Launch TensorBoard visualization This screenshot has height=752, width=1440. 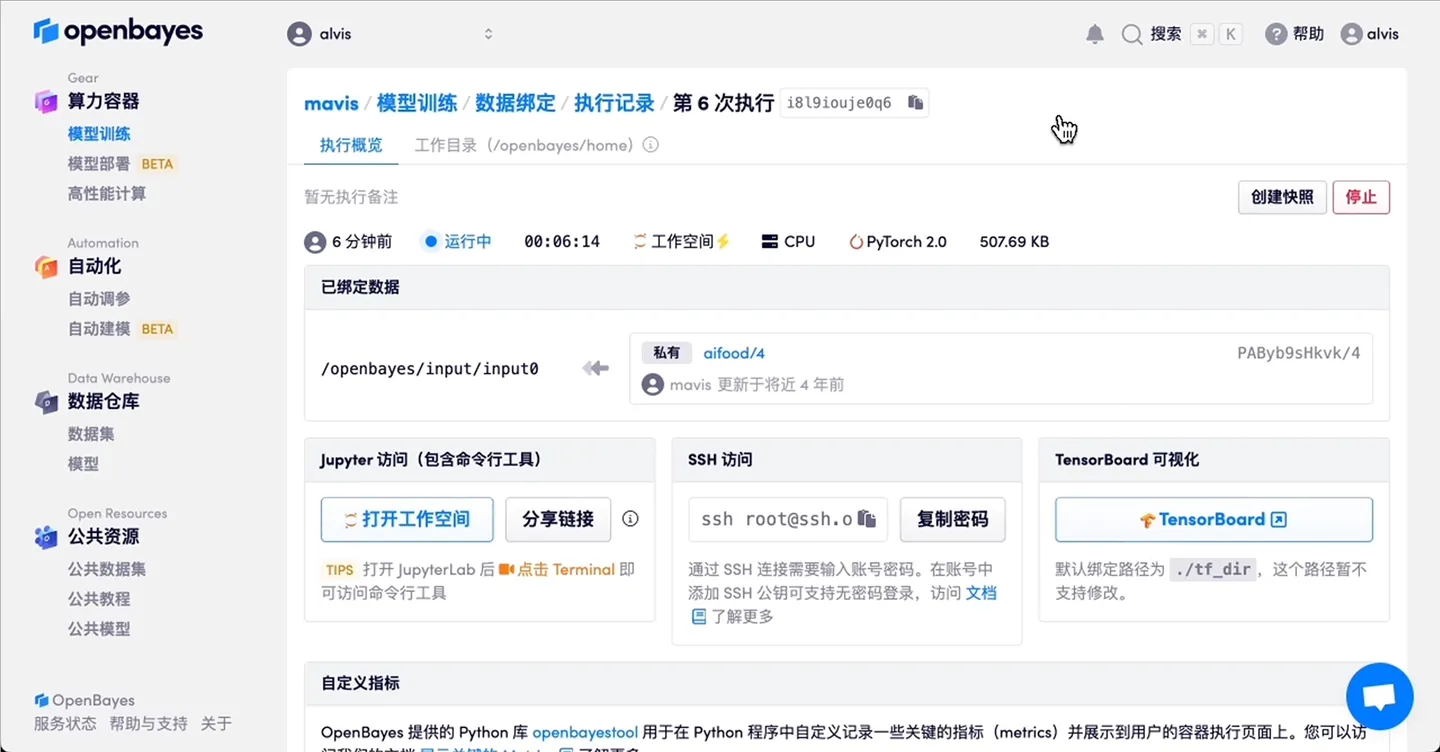tap(1213, 519)
